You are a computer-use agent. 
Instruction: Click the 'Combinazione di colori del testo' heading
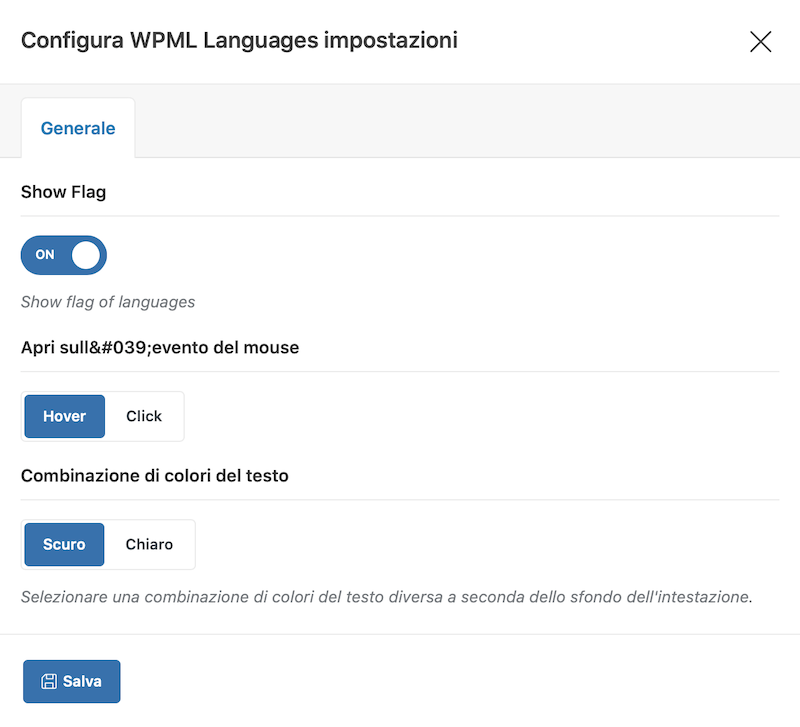tap(155, 475)
